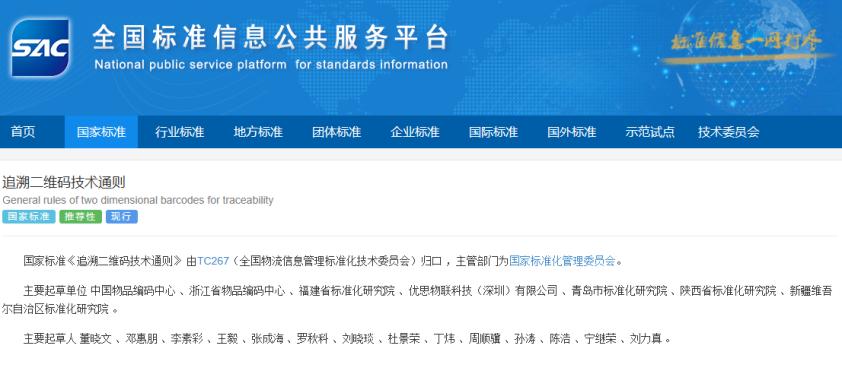842x371 pixels.
Task: Click drafter name 刘力真
Action: click(645, 339)
